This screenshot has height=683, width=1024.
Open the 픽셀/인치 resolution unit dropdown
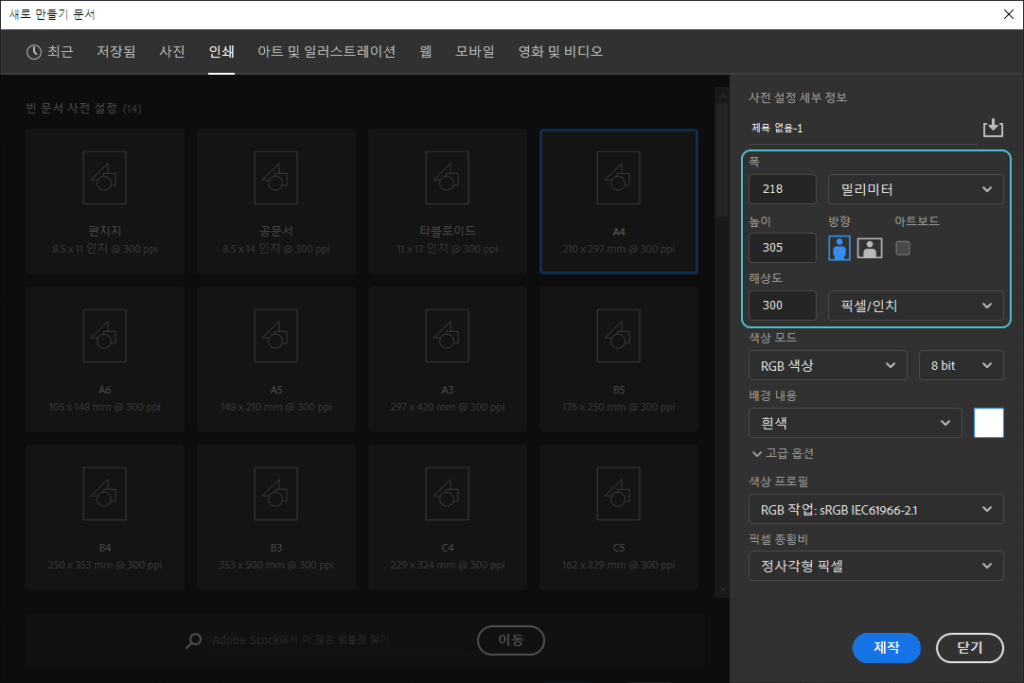click(x=915, y=306)
